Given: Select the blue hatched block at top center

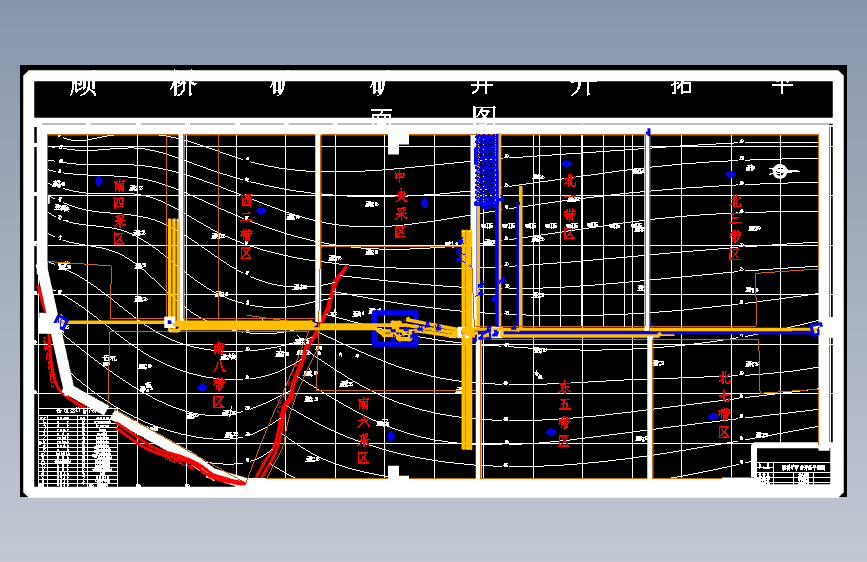Looking at the screenshot, I should (x=486, y=171).
